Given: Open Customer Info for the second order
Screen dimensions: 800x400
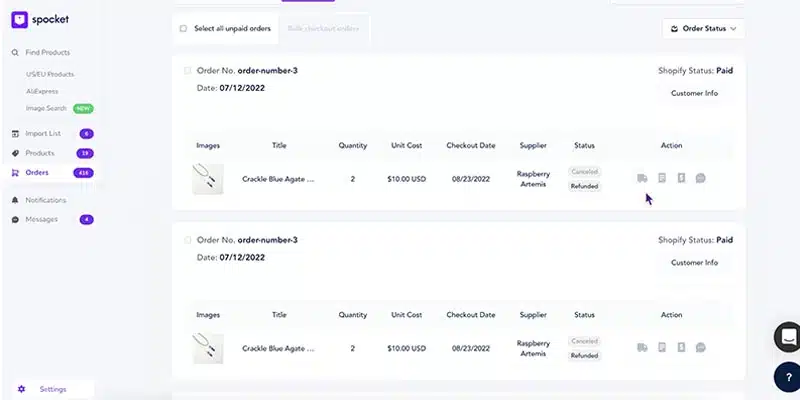Looking at the screenshot, I should pos(694,263).
